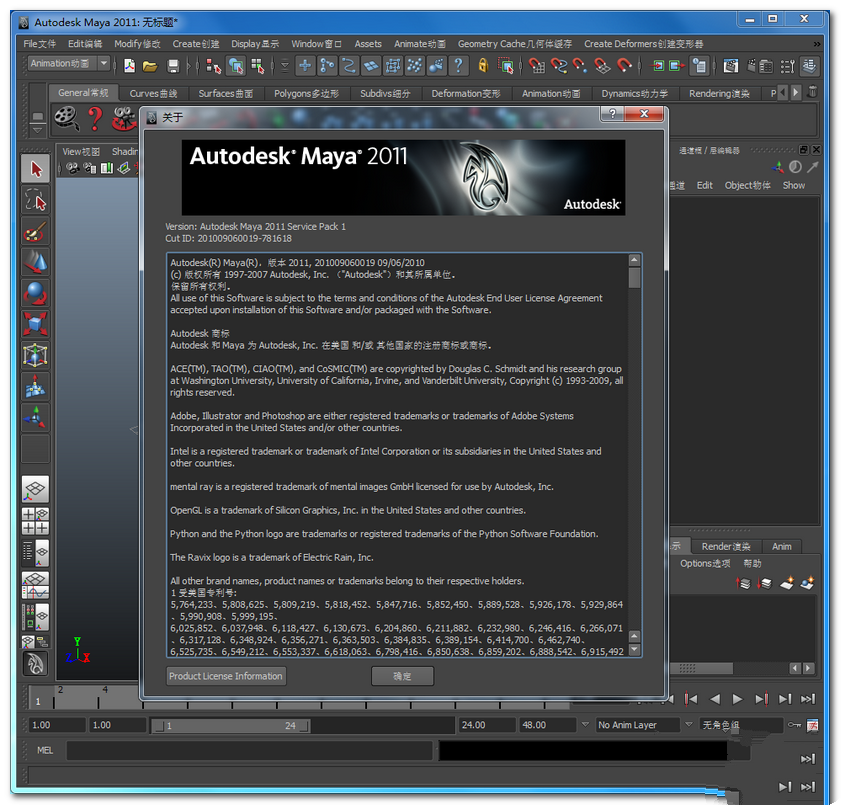Click the question mark selection mask icon
This screenshot has width=841, height=805.
458,65
